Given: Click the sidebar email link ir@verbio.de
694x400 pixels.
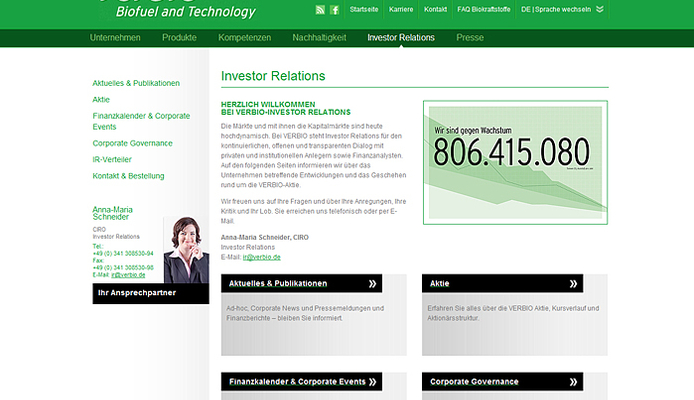Looking at the screenshot, I should (128, 275).
